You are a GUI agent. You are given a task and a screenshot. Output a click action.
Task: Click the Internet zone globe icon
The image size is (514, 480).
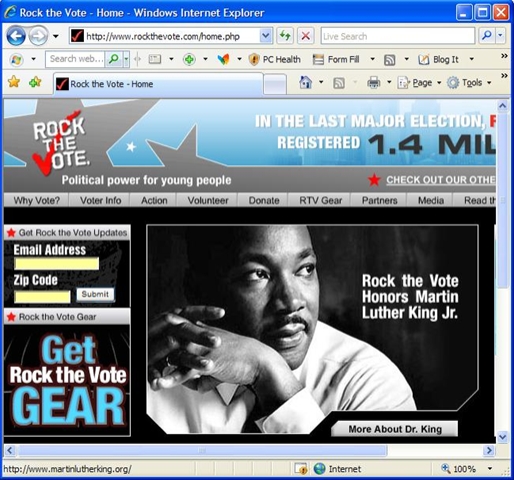(x=319, y=469)
